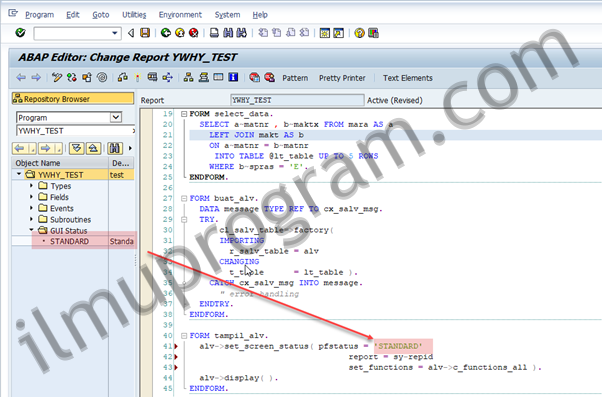
Task: Click the green Enter checkmark icon
Action: (20, 33)
